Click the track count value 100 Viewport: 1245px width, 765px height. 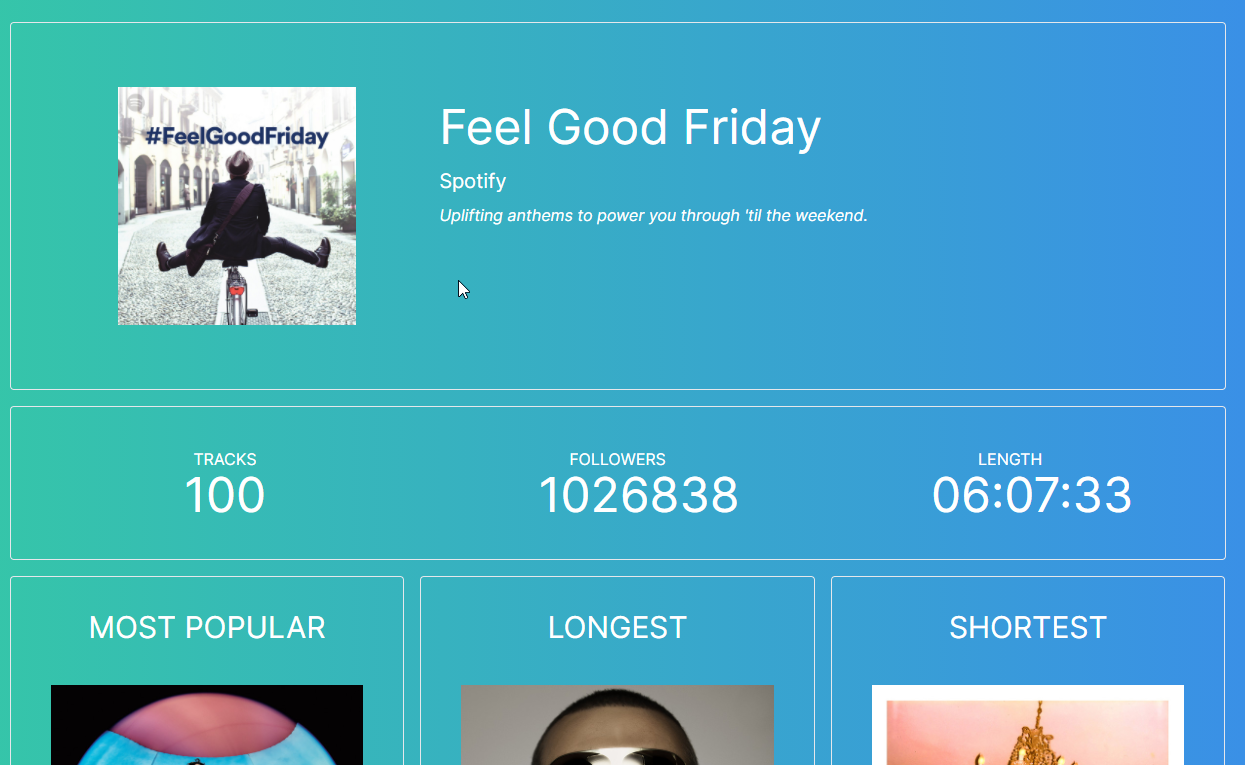(x=225, y=496)
